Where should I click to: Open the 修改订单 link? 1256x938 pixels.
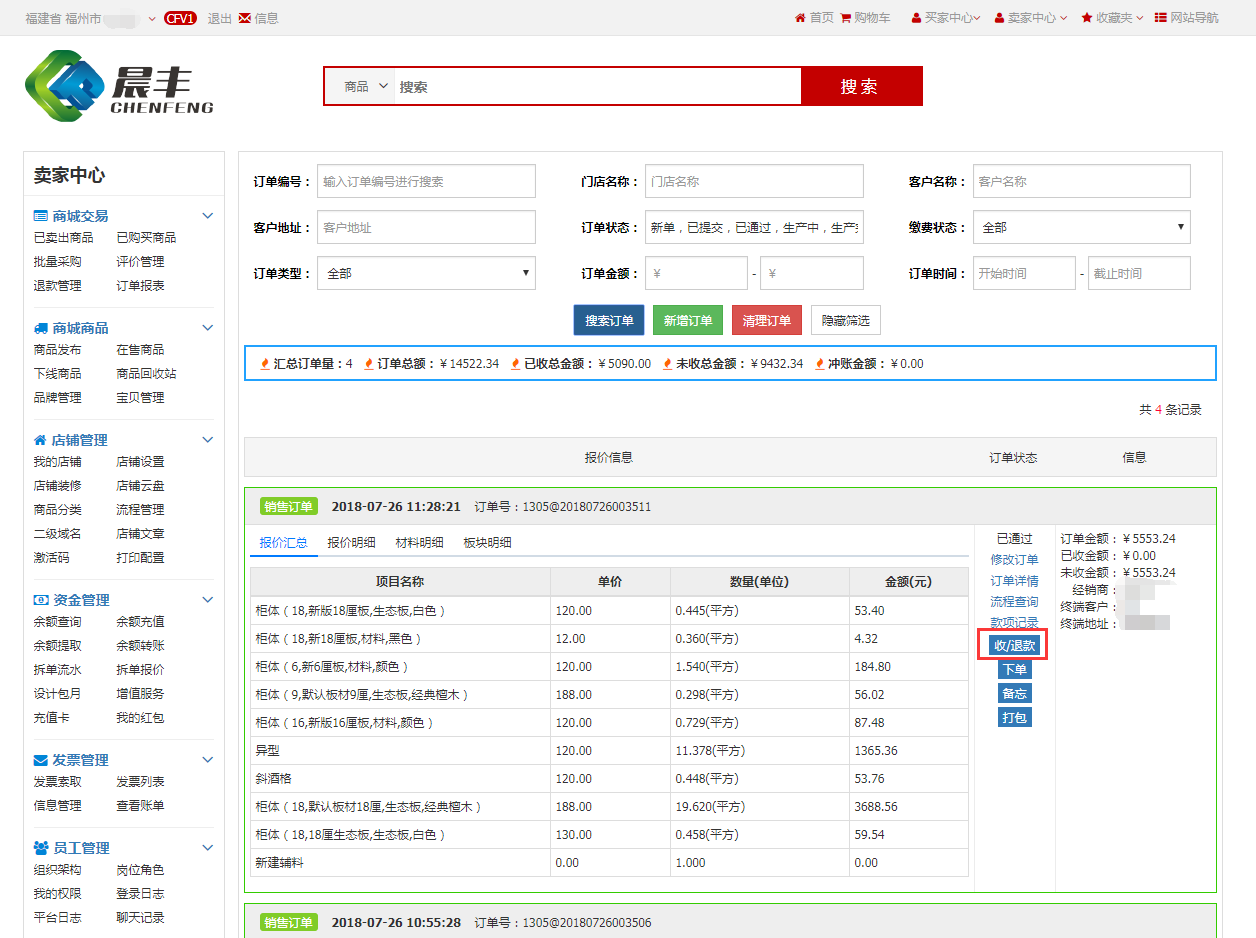tap(1014, 560)
